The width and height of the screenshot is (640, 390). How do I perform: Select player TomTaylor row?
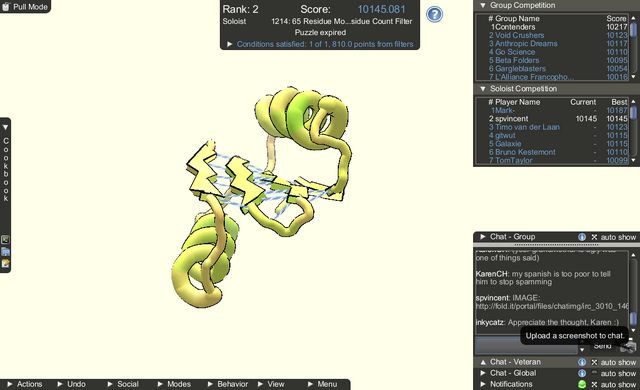point(558,160)
